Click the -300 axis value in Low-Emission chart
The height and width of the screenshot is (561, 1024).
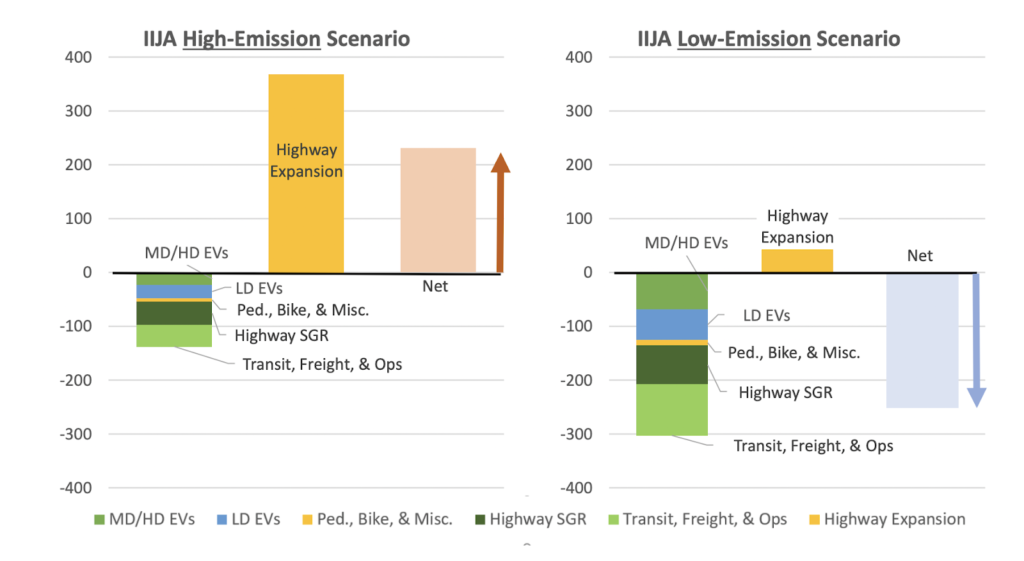(x=577, y=434)
